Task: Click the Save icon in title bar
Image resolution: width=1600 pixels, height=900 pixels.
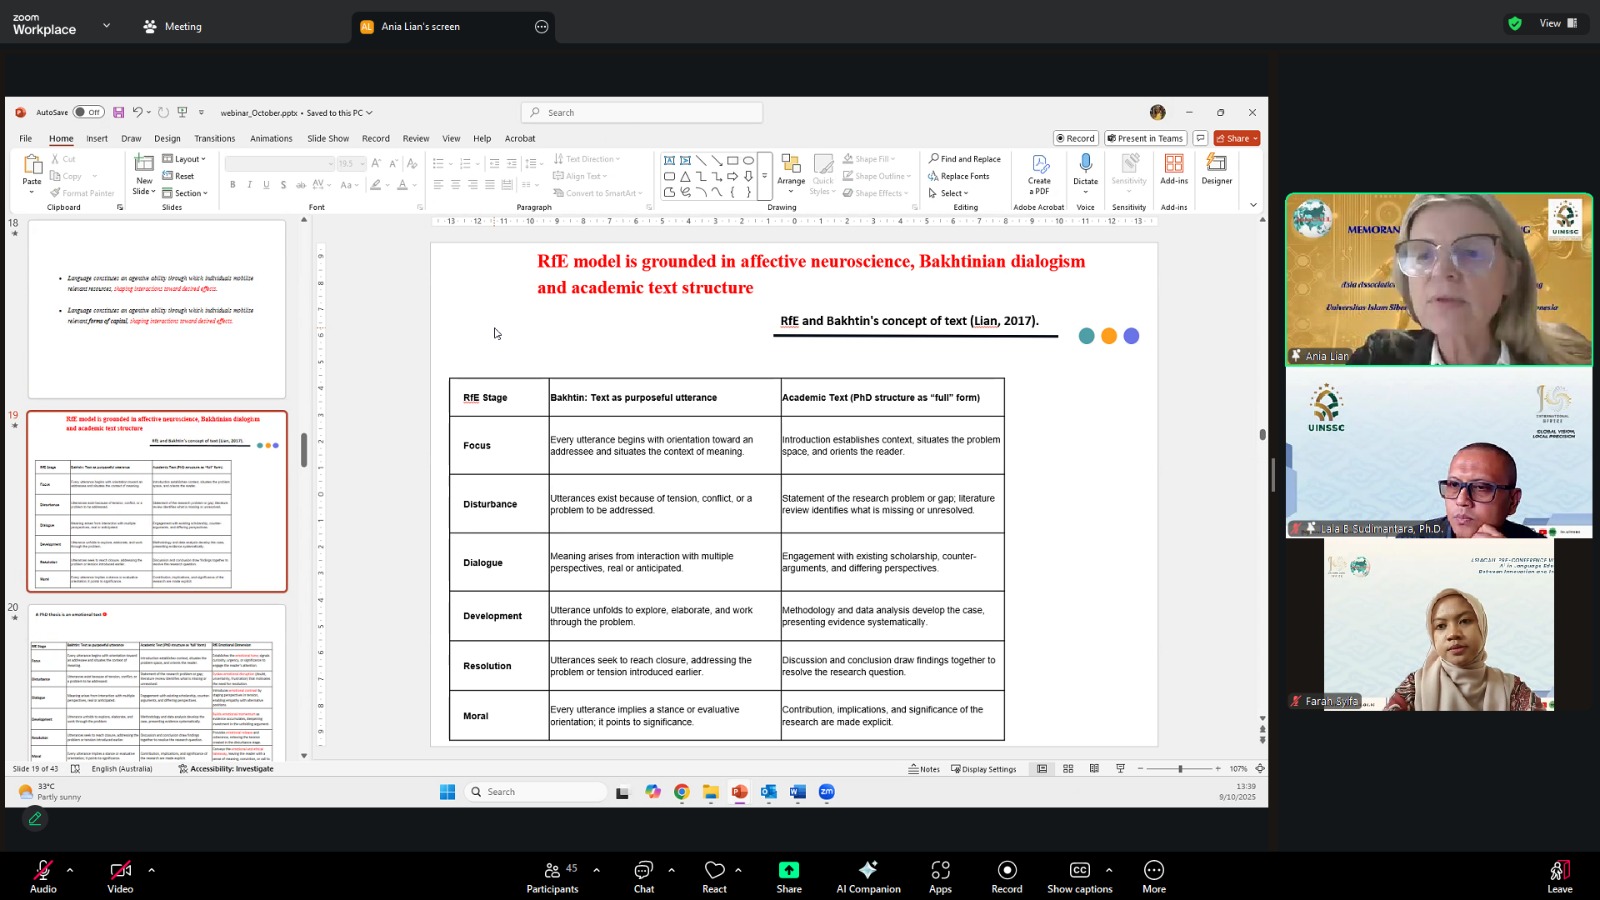Action: point(118,112)
